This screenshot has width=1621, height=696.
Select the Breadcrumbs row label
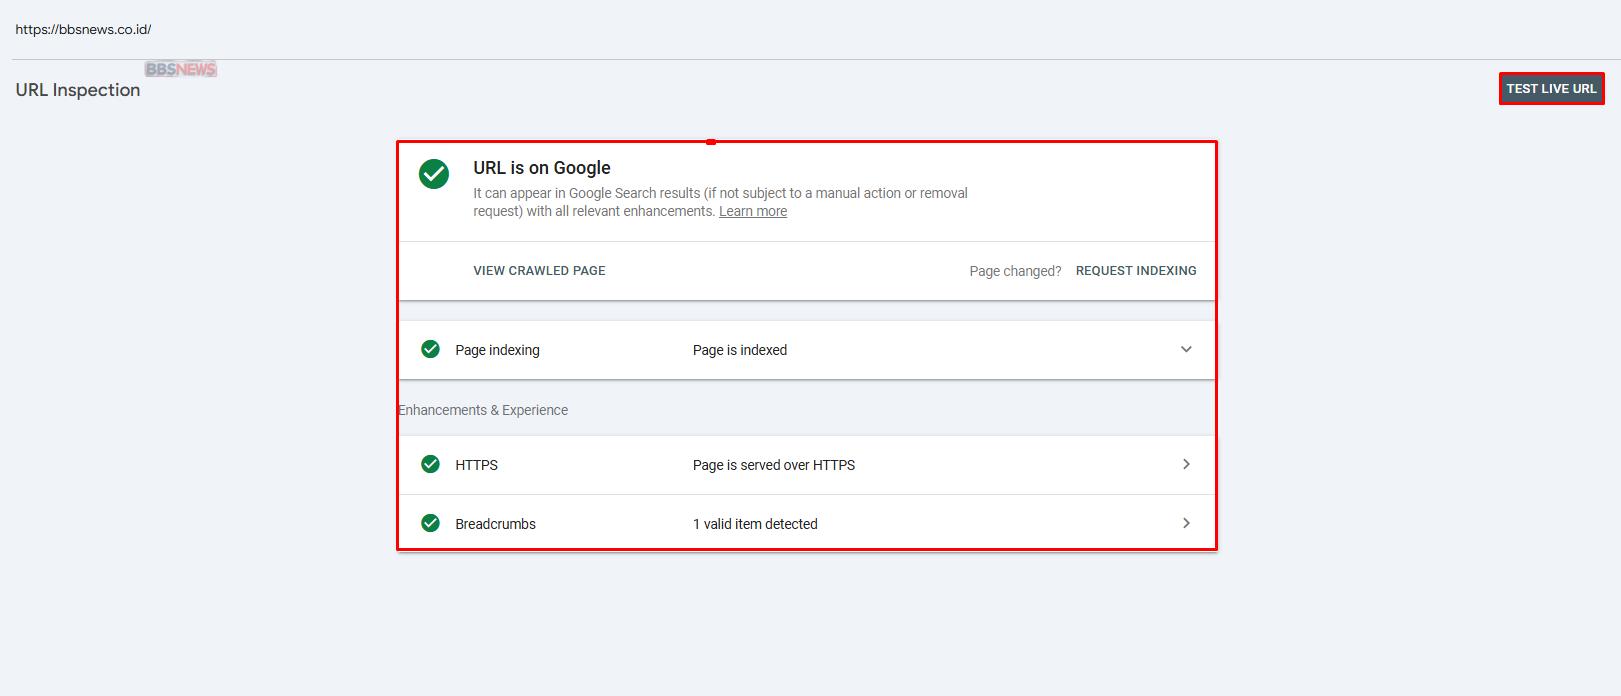click(495, 524)
